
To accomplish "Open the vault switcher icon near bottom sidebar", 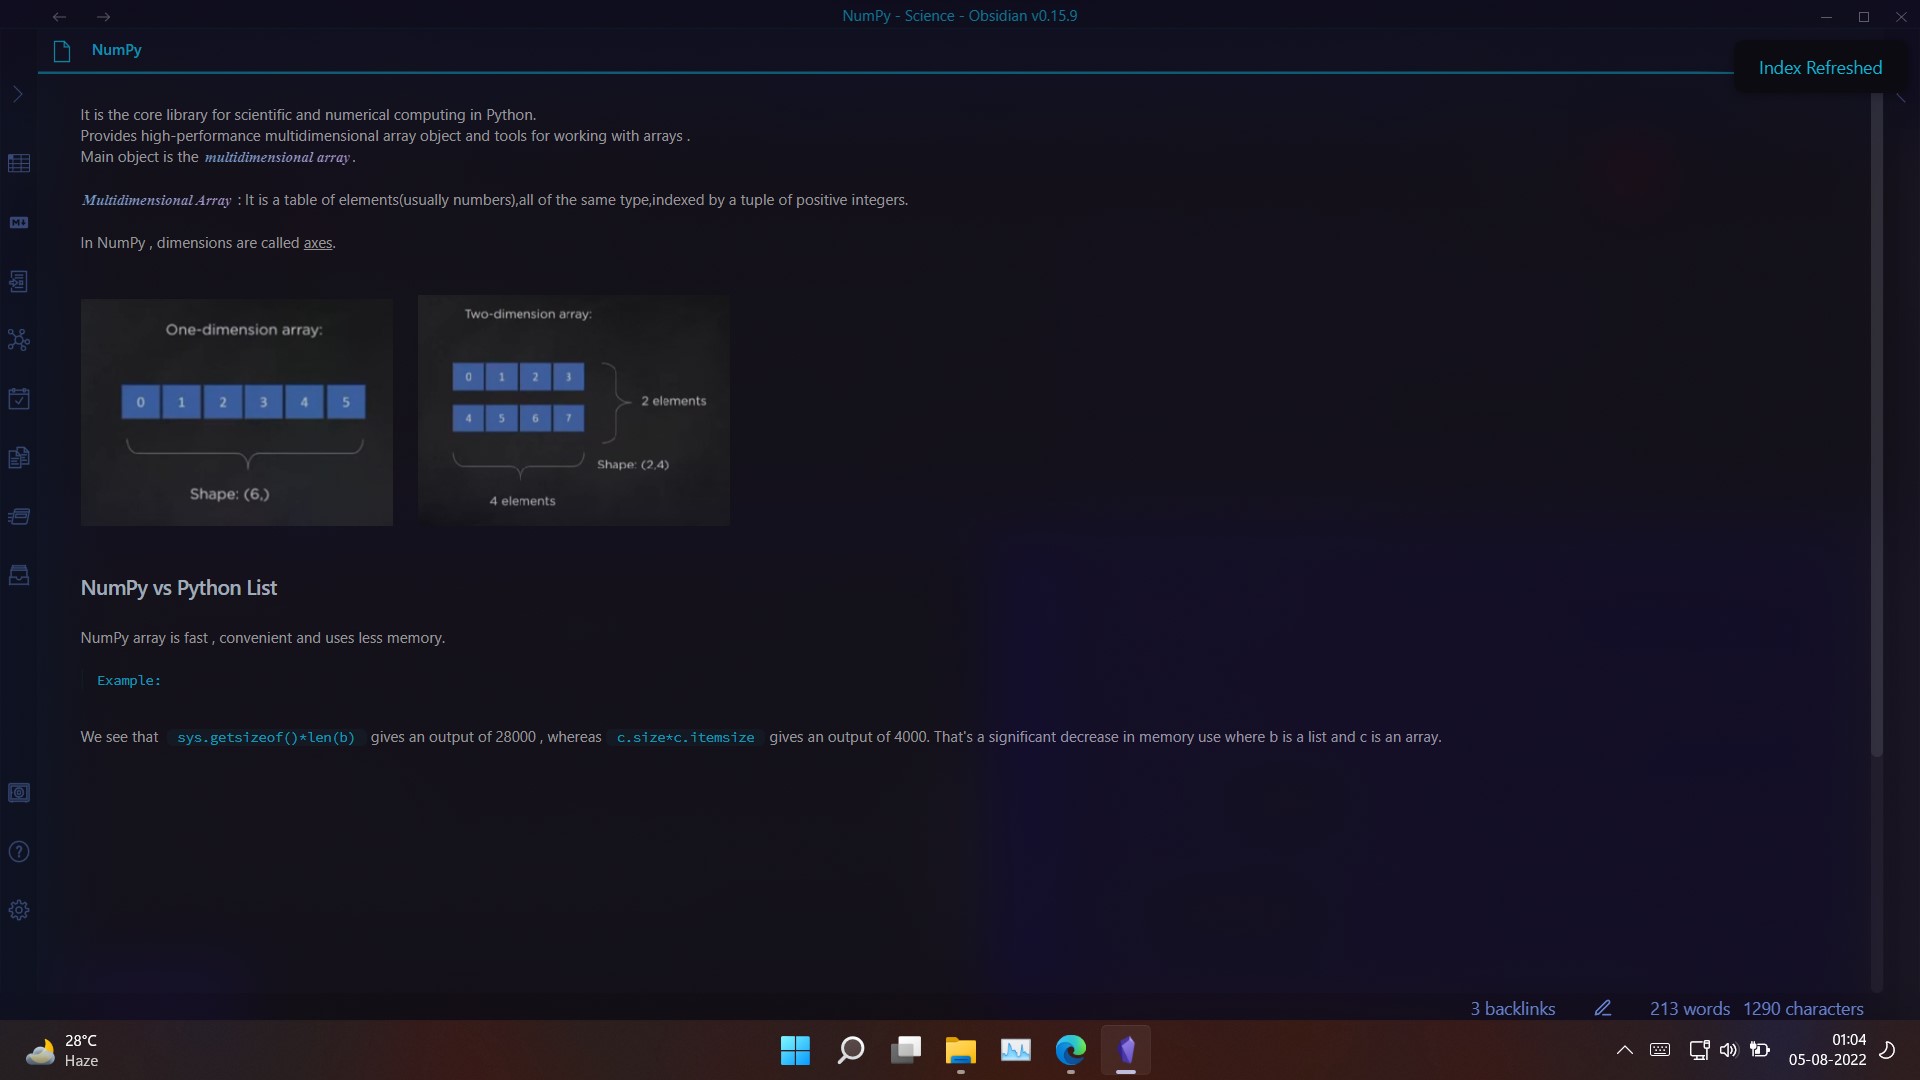I will pos(20,792).
